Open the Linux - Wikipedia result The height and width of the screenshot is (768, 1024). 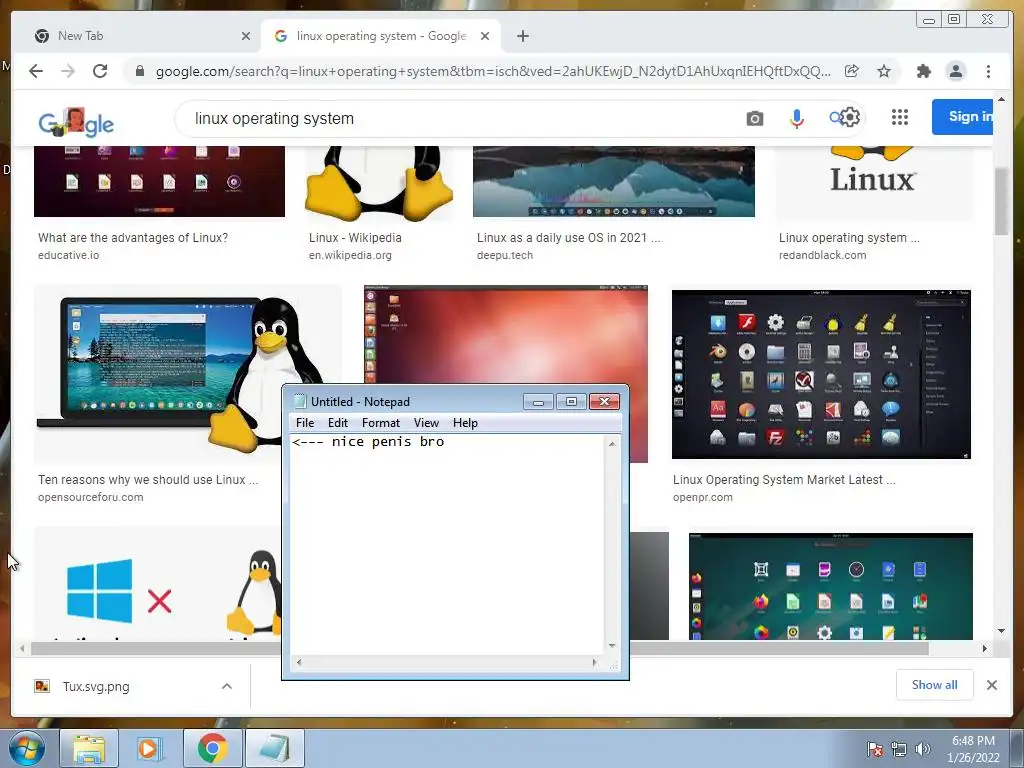(x=355, y=238)
